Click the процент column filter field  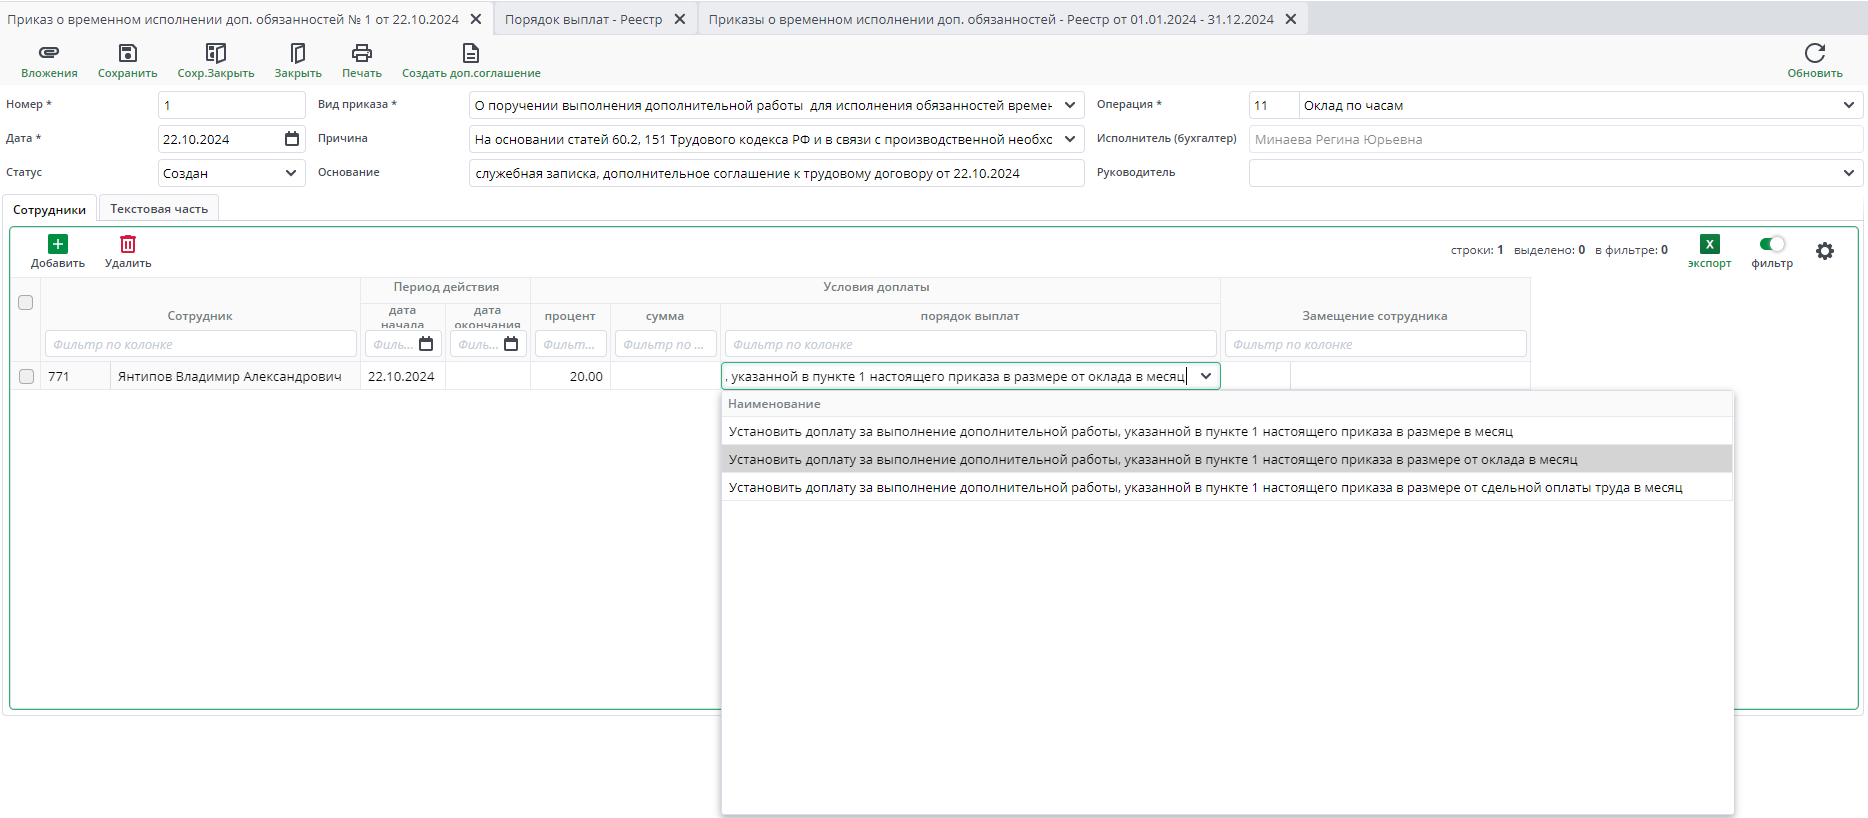pos(571,344)
